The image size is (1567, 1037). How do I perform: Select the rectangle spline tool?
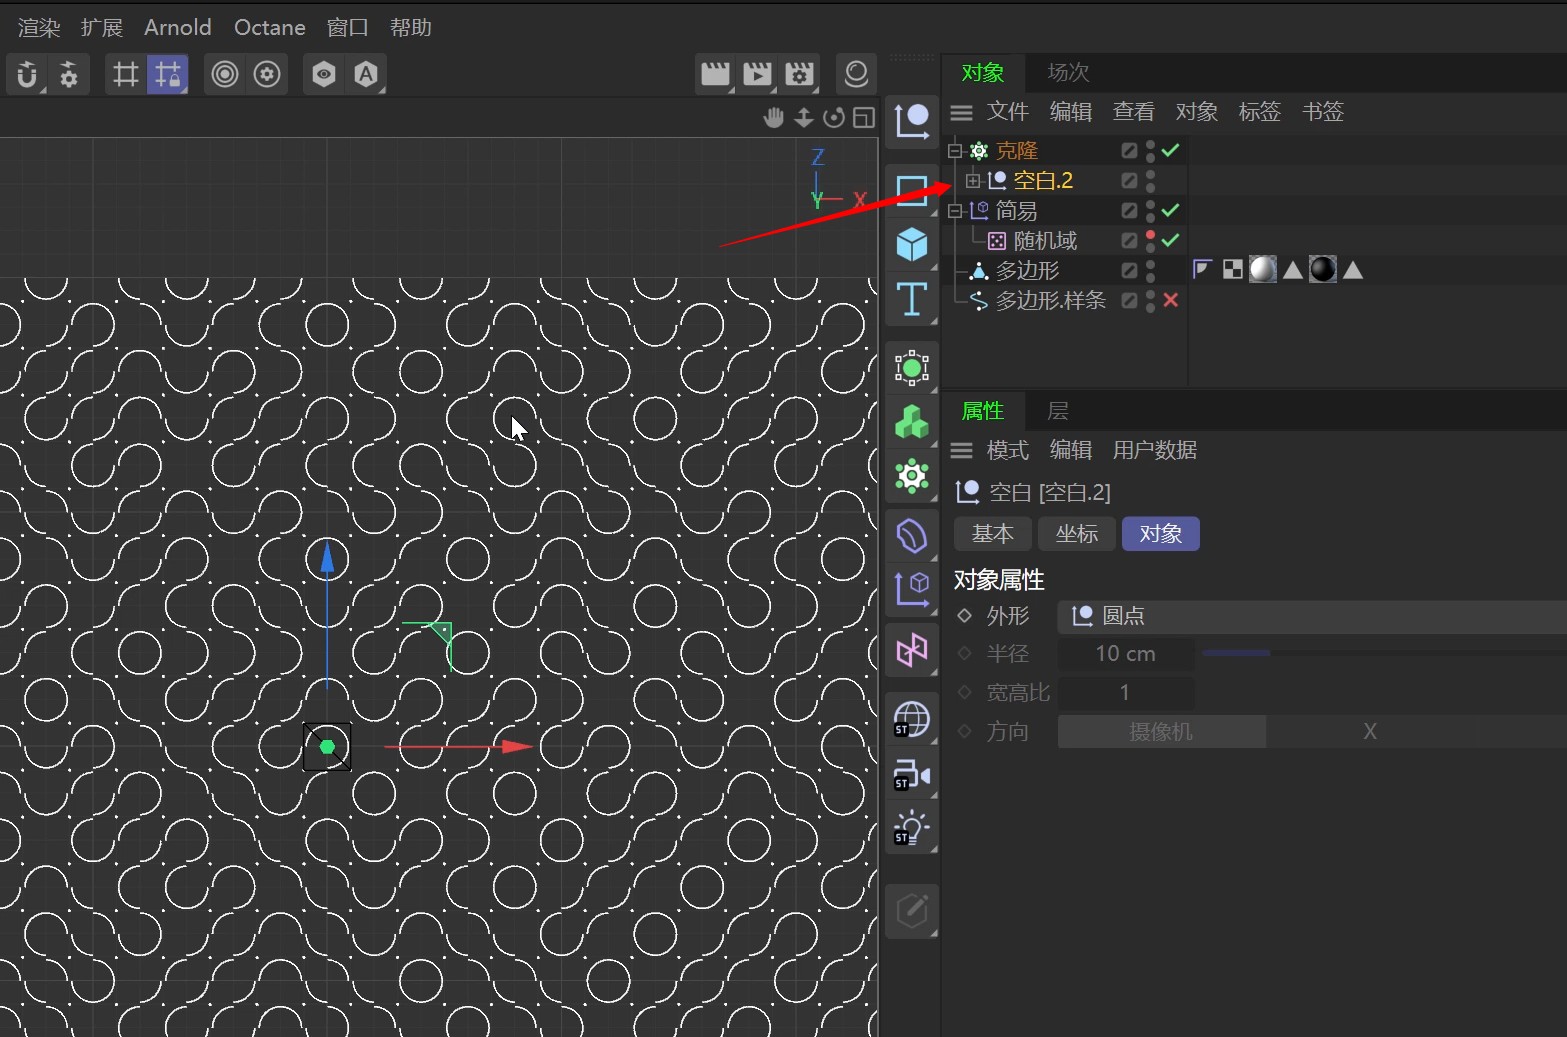tap(912, 189)
